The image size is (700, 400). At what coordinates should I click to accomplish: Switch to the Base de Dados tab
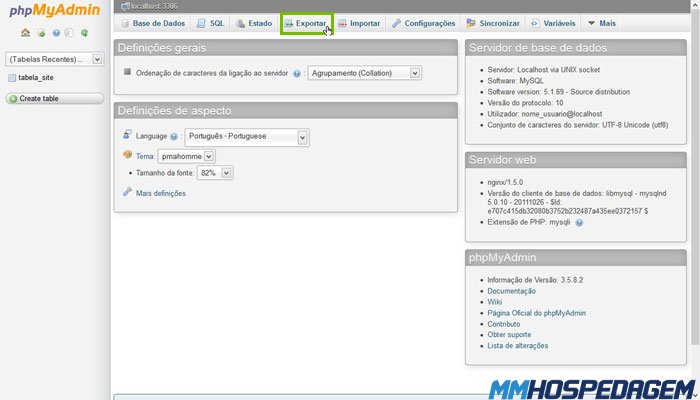click(x=153, y=23)
